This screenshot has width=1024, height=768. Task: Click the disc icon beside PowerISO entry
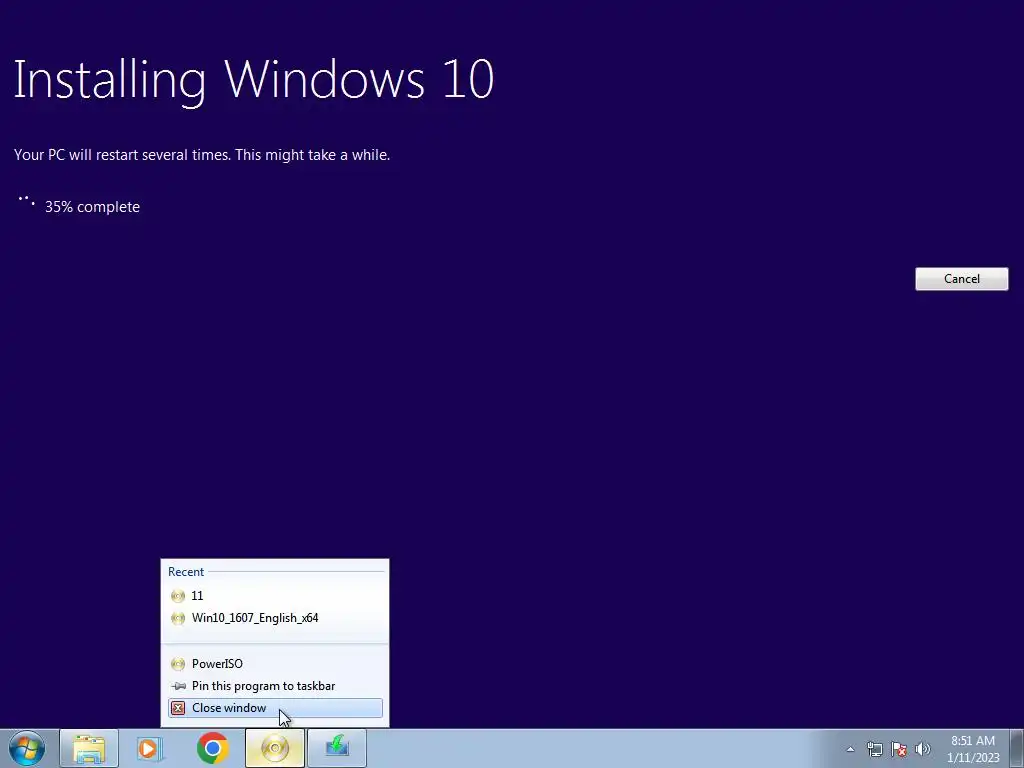tap(178, 664)
